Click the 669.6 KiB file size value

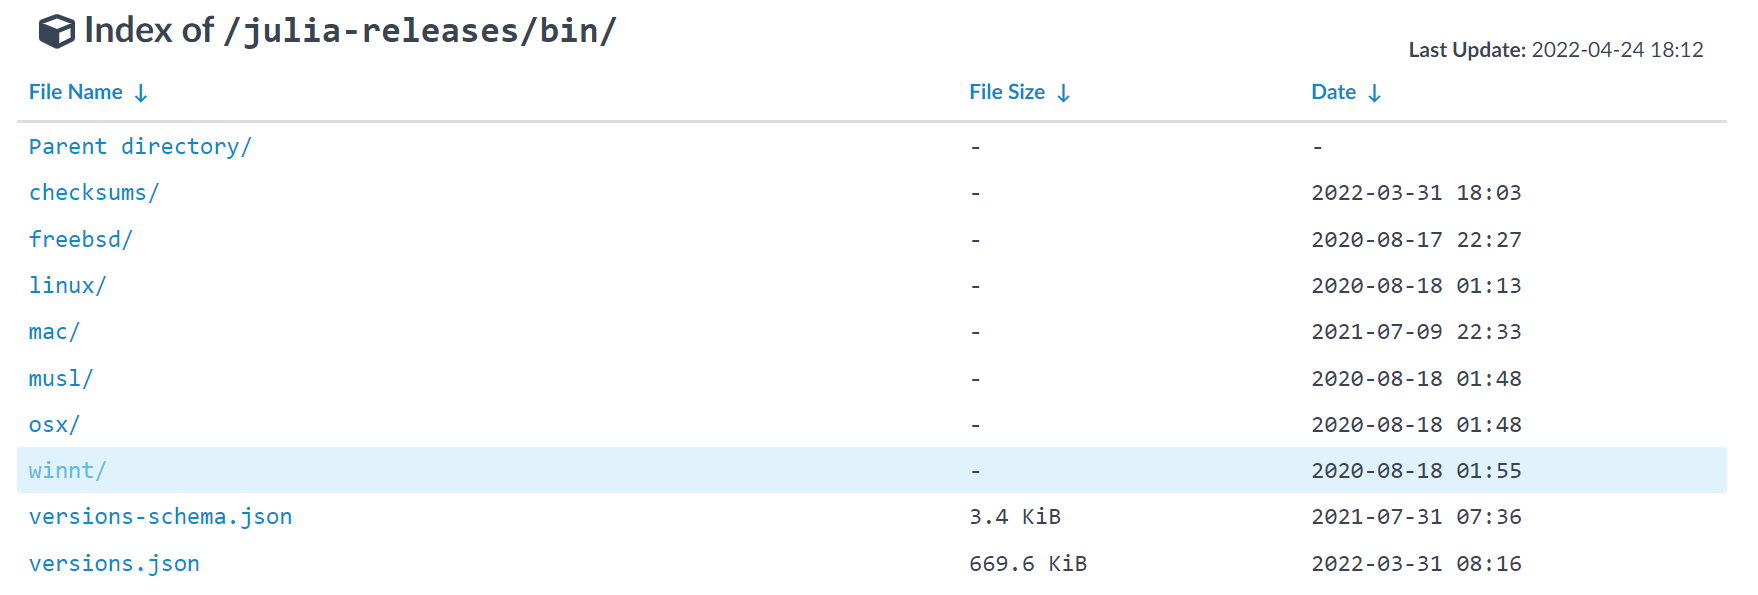coord(1027,564)
